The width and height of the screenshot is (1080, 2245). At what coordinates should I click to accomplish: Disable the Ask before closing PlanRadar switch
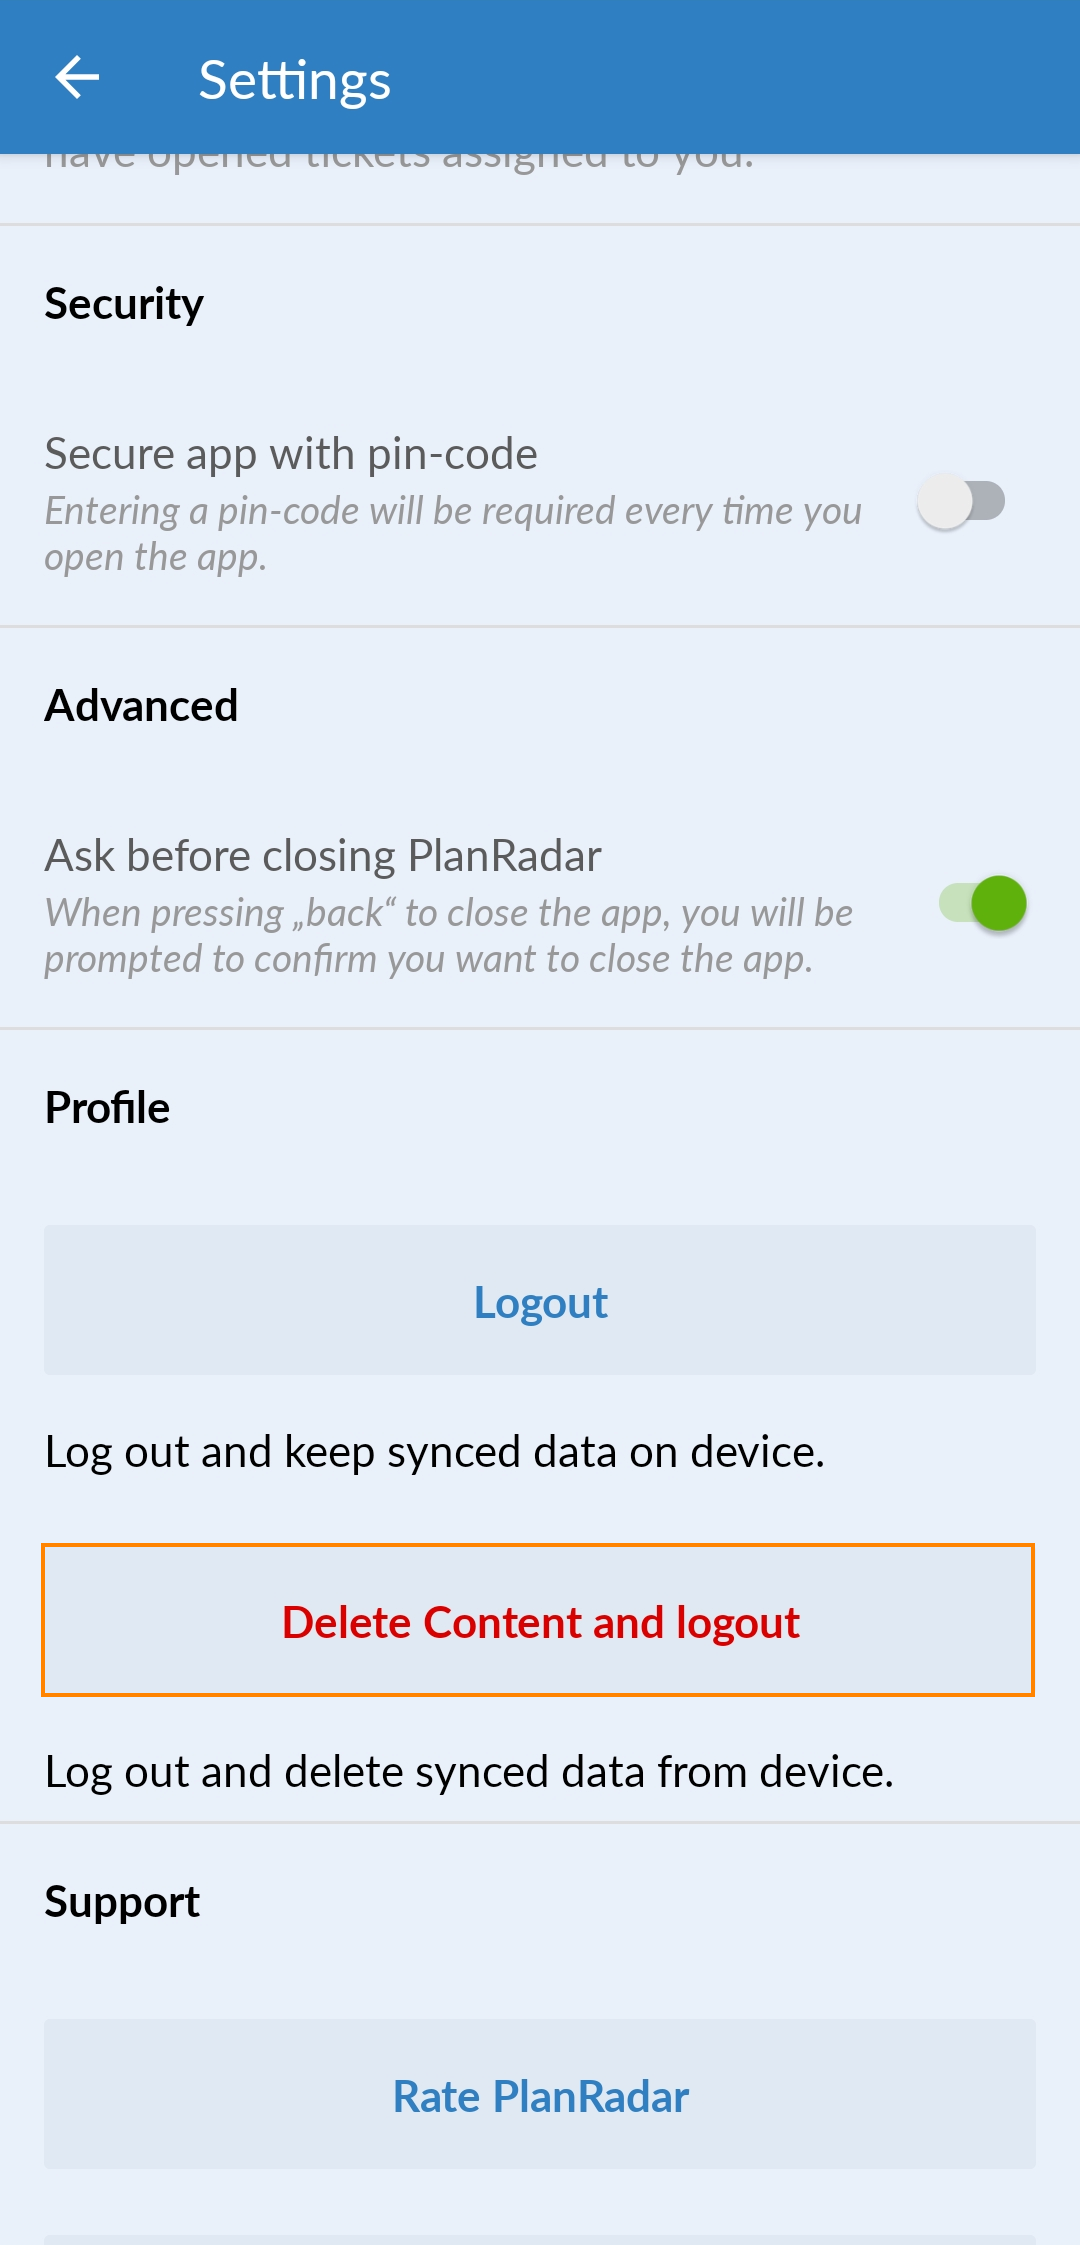click(983, 903)
